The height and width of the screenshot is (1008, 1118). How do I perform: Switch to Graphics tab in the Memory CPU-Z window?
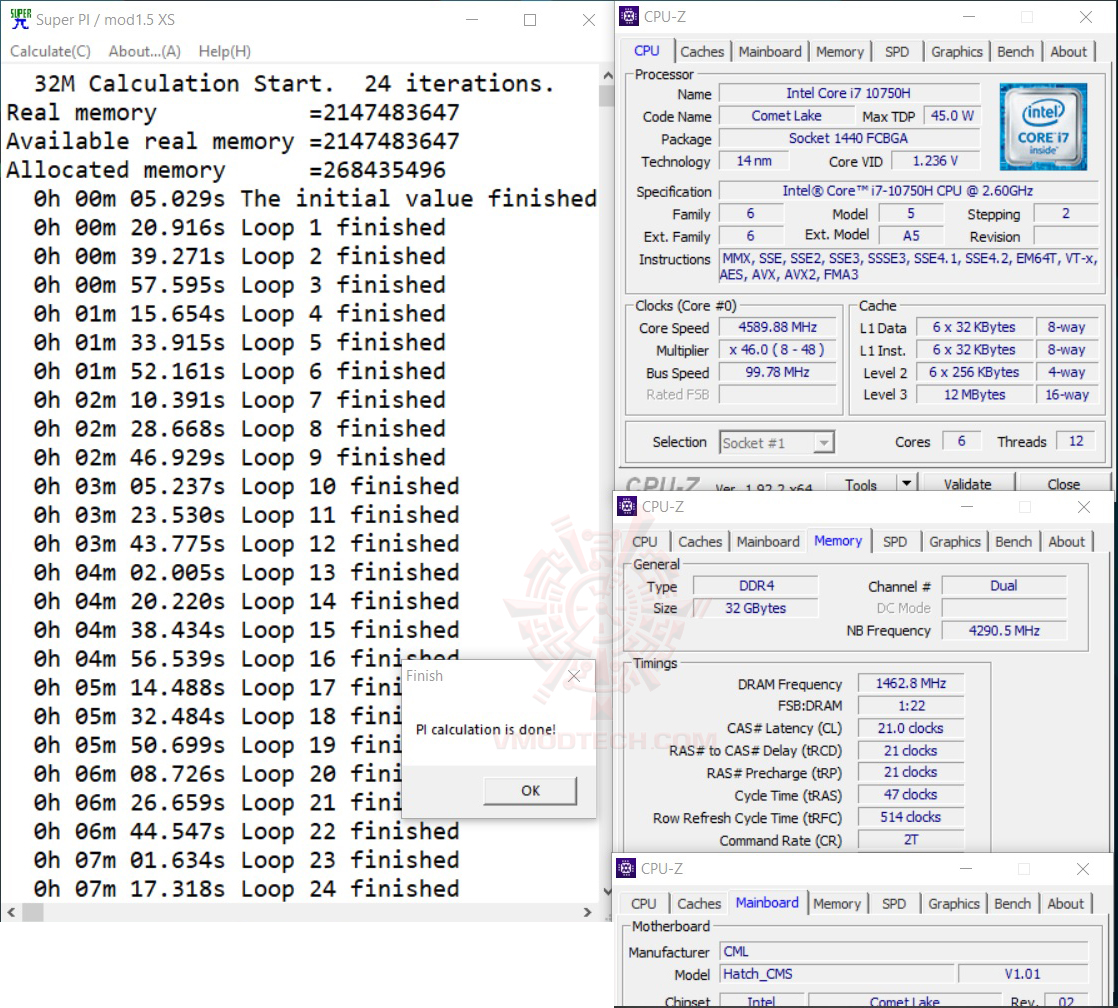coord(954,542)
